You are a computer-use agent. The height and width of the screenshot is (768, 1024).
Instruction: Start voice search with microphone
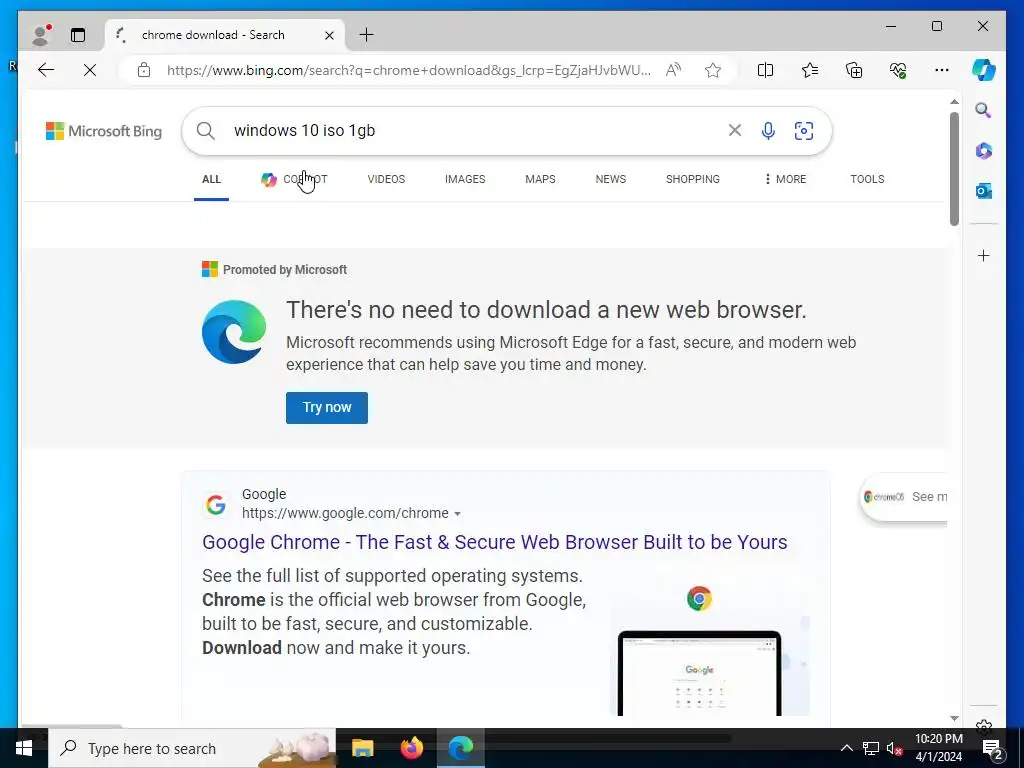point(769,131)
